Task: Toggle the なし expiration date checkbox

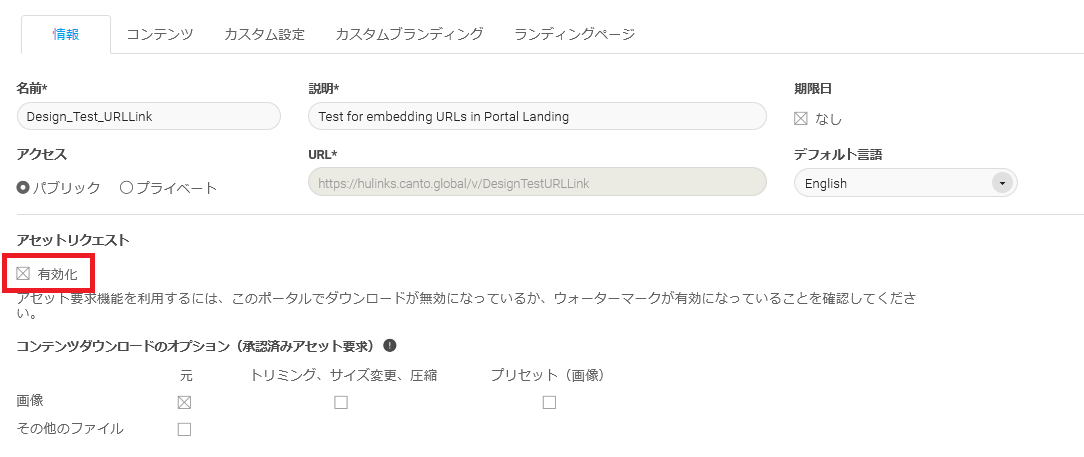Action: 801,118
